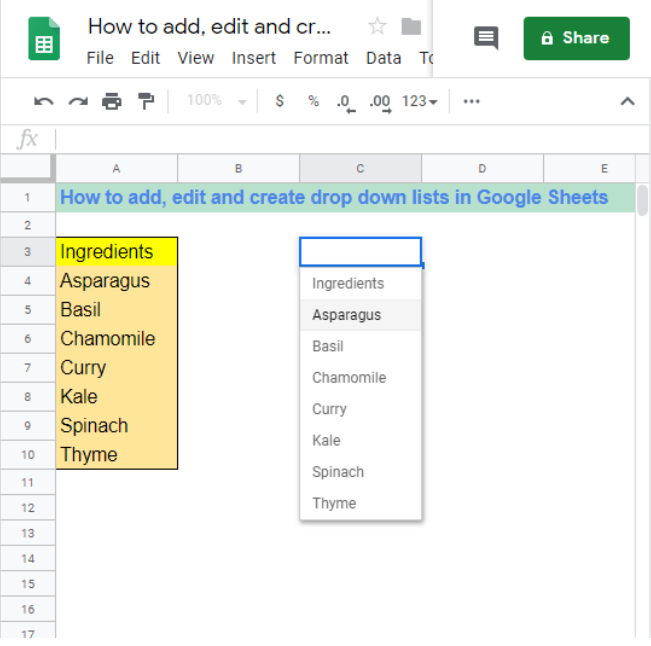Viewport: 651px width, 646px height.
Task: Click the vertical scrollbar thumb
Action: point(642,201)
